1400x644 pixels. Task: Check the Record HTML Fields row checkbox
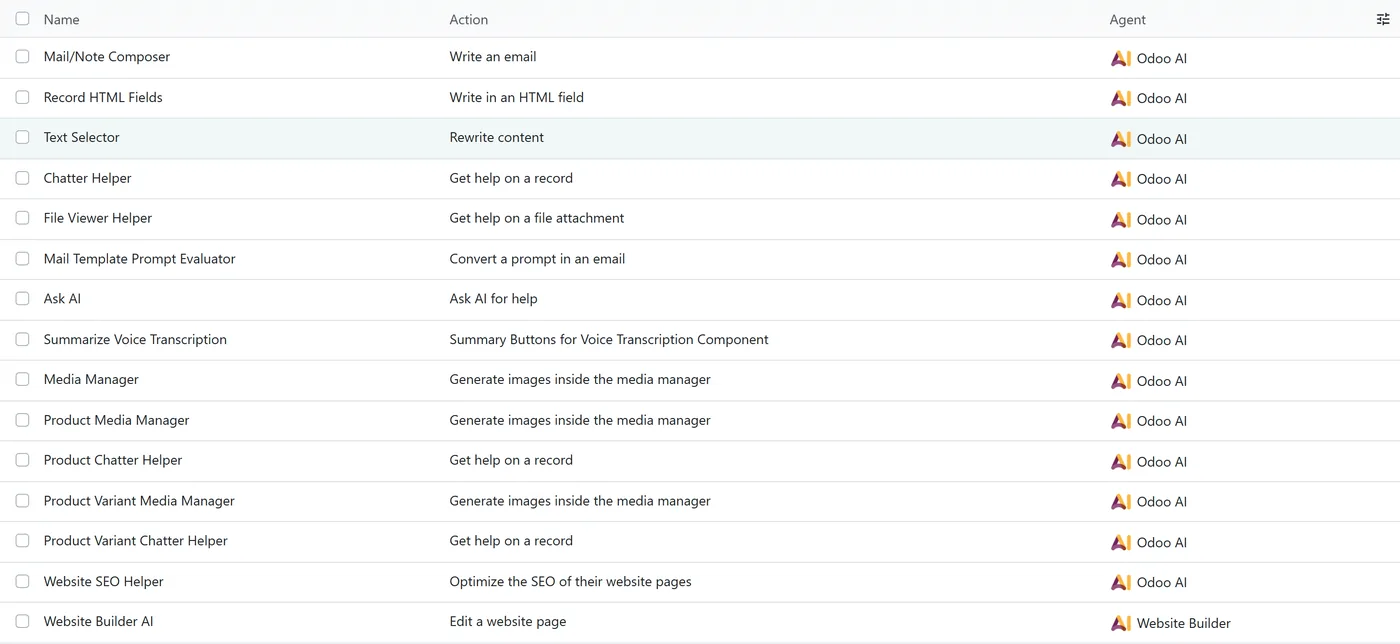(x=22, y=97)
